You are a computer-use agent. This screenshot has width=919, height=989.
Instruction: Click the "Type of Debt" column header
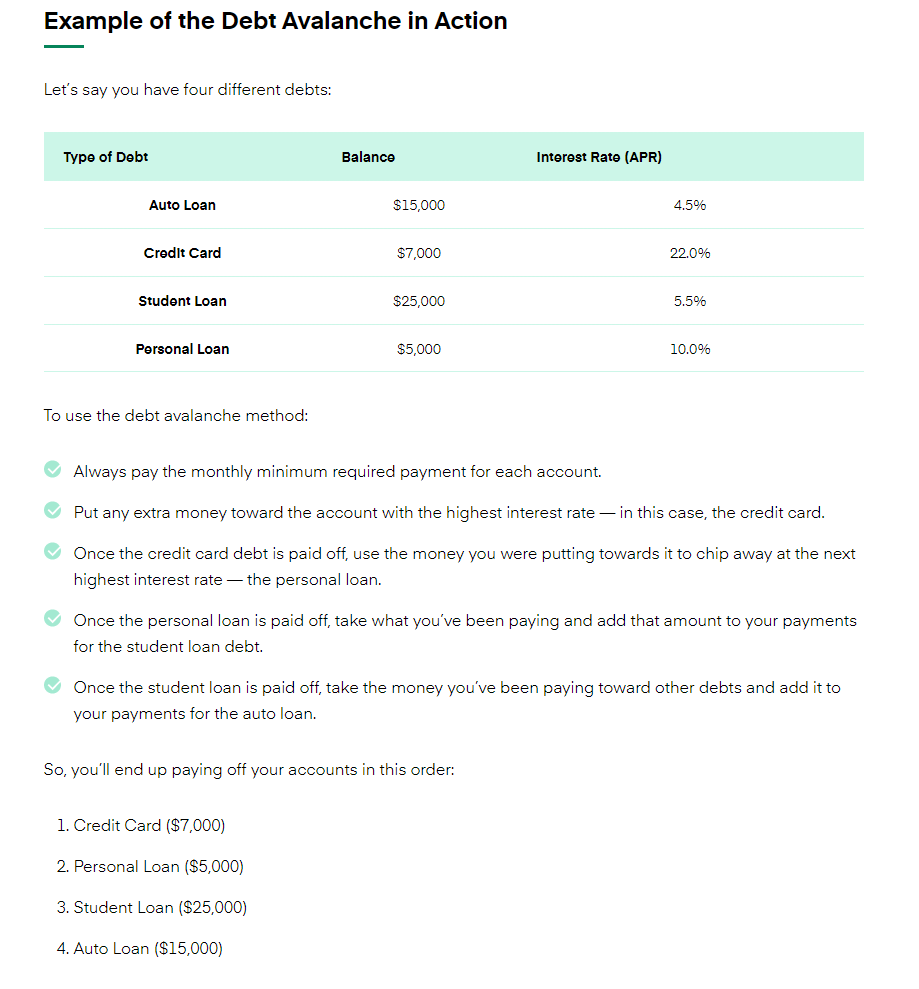(106, 157)
